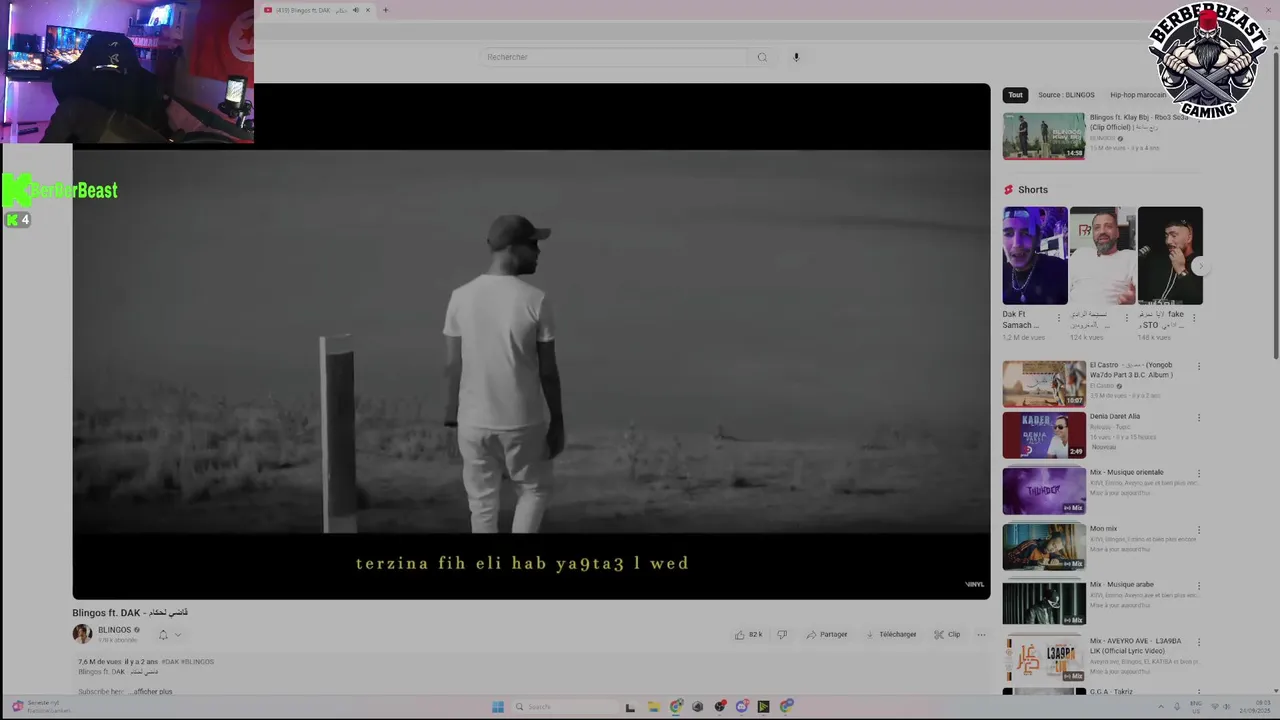
Task: Download video using Télécharger button
Action: click(x=891, y=634)
